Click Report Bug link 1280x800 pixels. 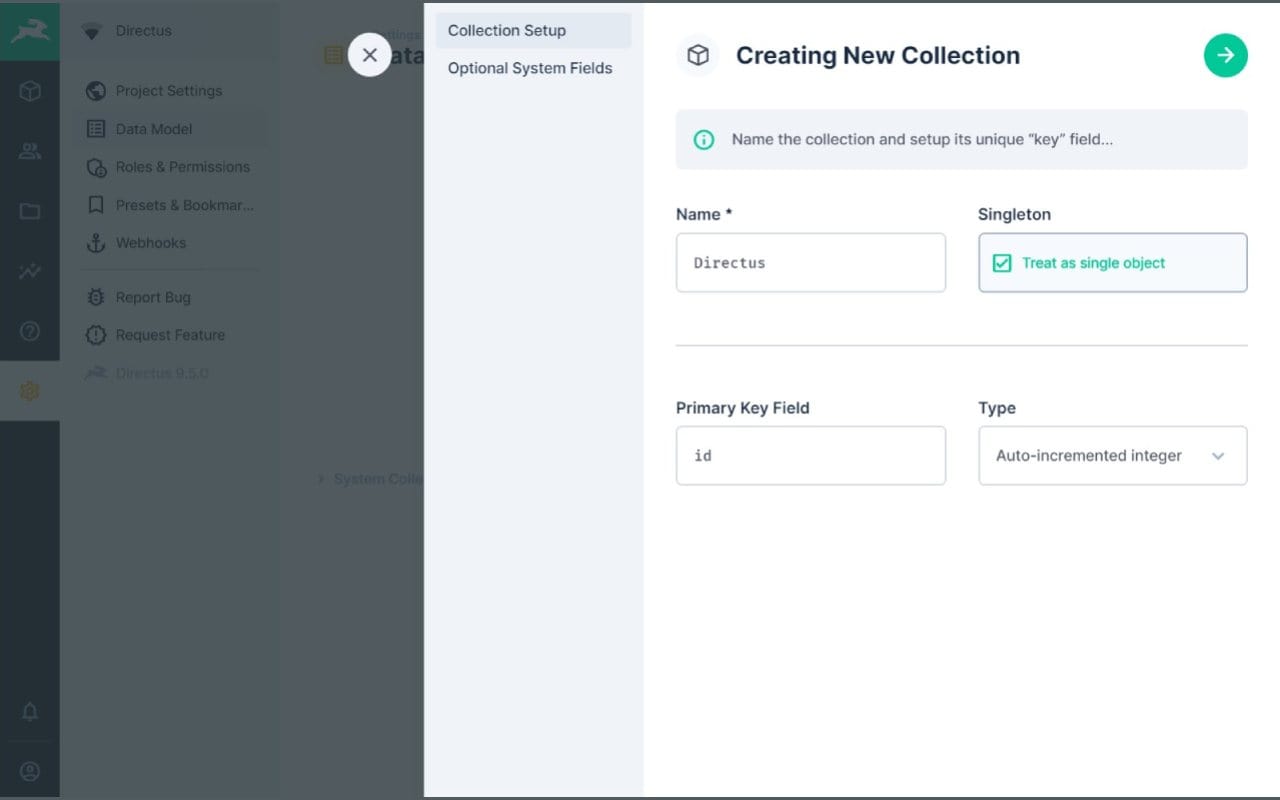coord(169,297)
